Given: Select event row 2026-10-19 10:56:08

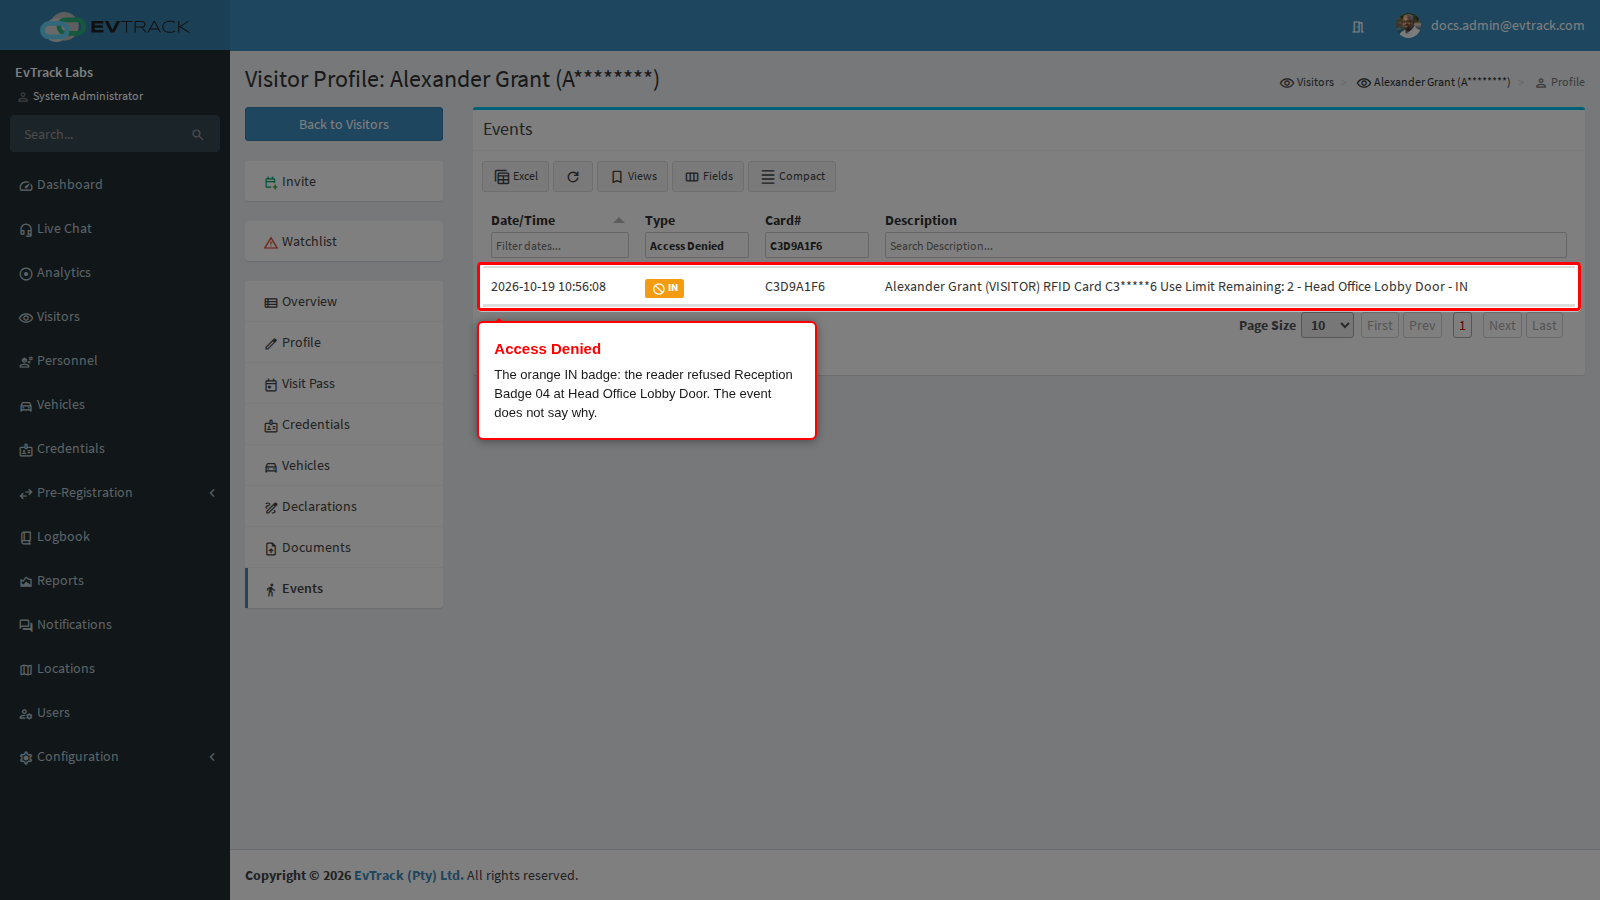Looking at the screenshot, I should [1029, 287].
